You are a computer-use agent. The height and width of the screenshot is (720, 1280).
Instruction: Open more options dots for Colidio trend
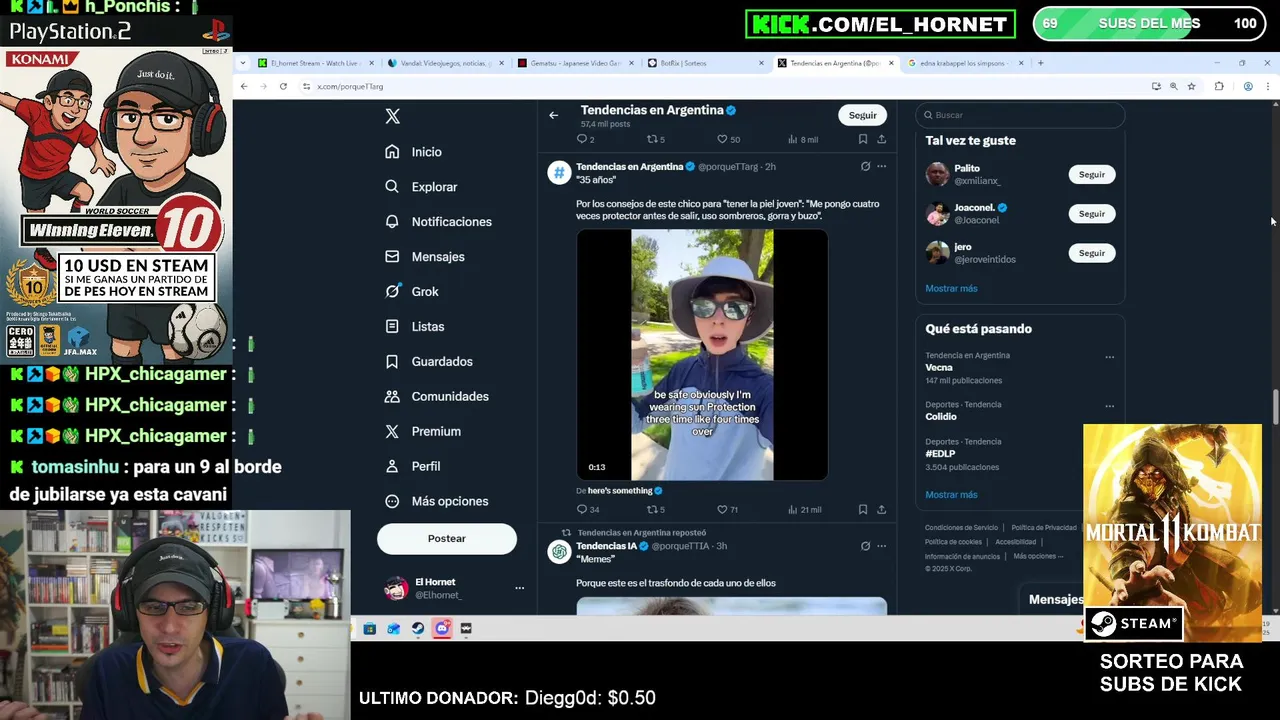tap(1109, 406)
